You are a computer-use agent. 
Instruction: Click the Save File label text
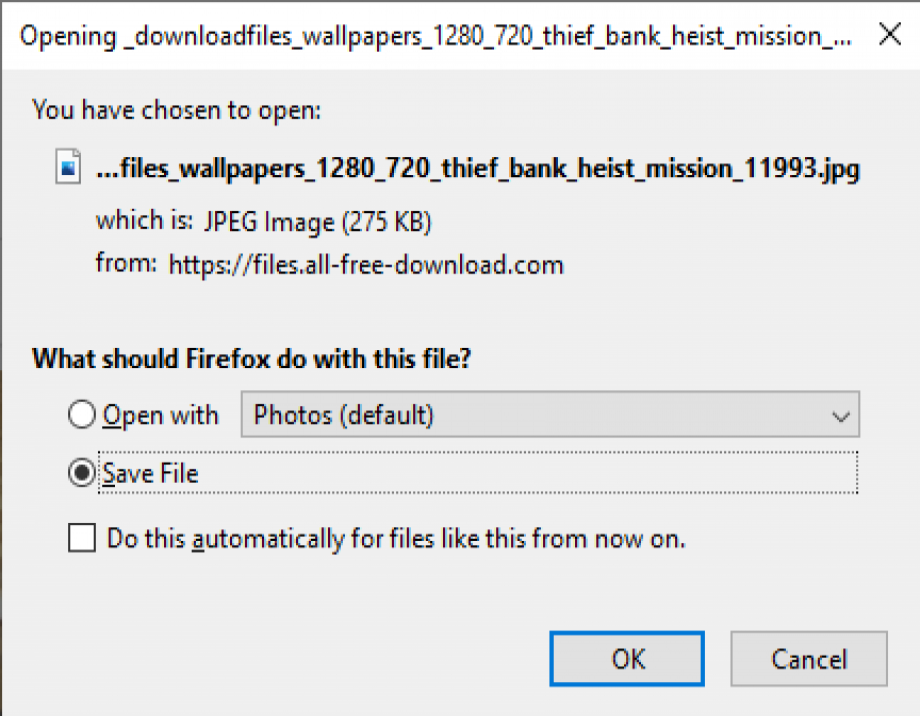151,473
